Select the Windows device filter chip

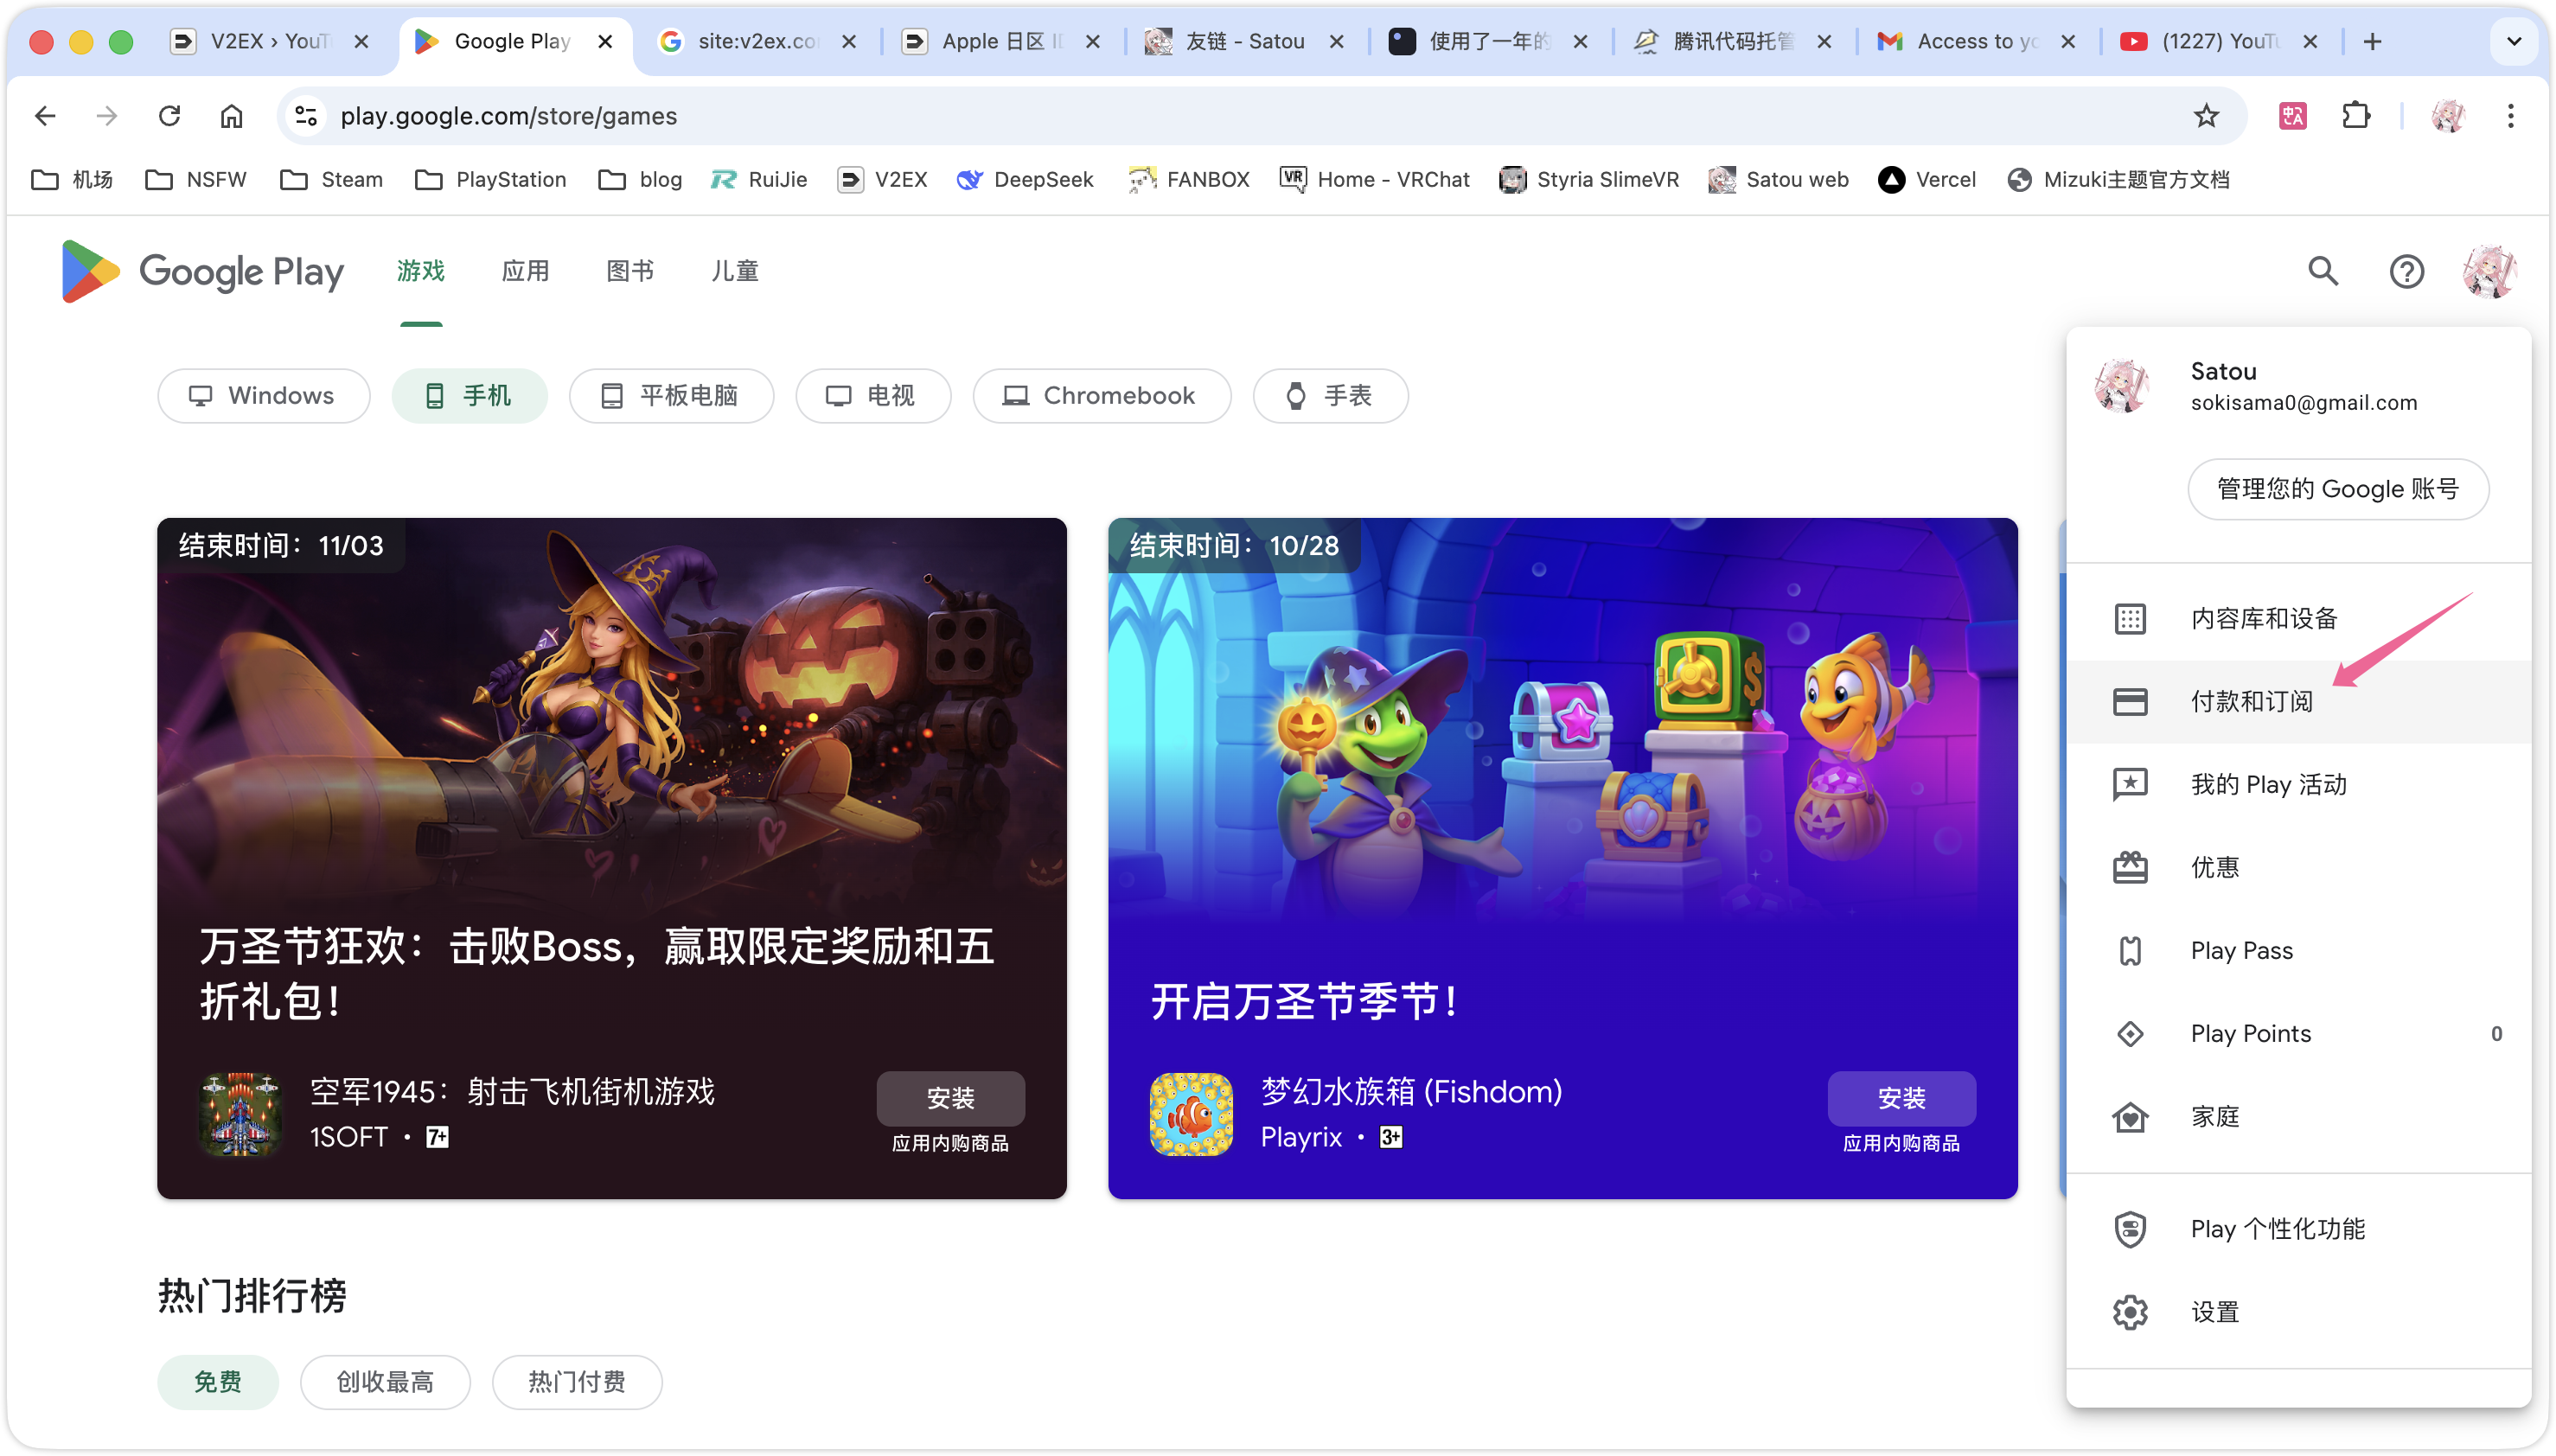click(x=263, y=396)
